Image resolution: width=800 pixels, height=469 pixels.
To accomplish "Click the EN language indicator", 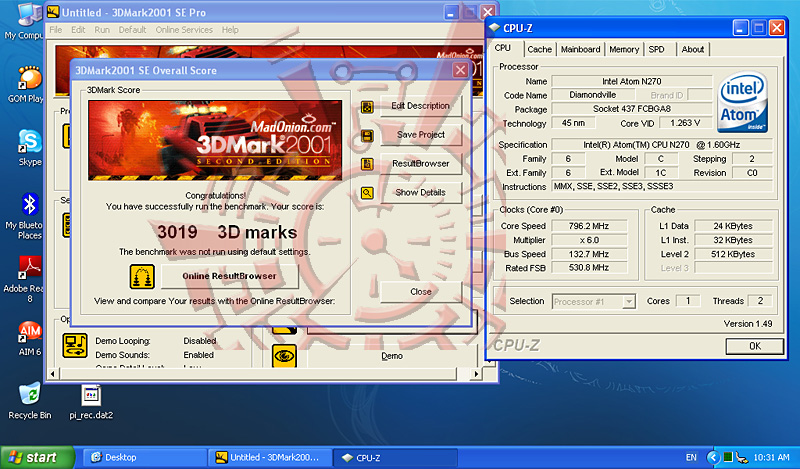I will pos(691,457).
